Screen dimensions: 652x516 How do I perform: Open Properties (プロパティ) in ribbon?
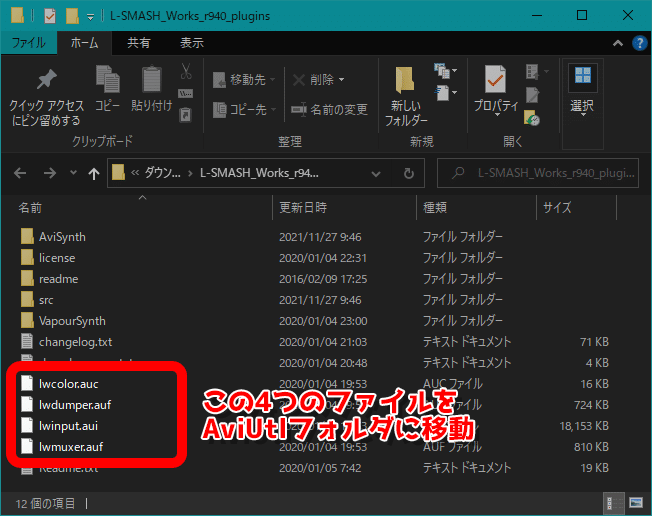496,90
